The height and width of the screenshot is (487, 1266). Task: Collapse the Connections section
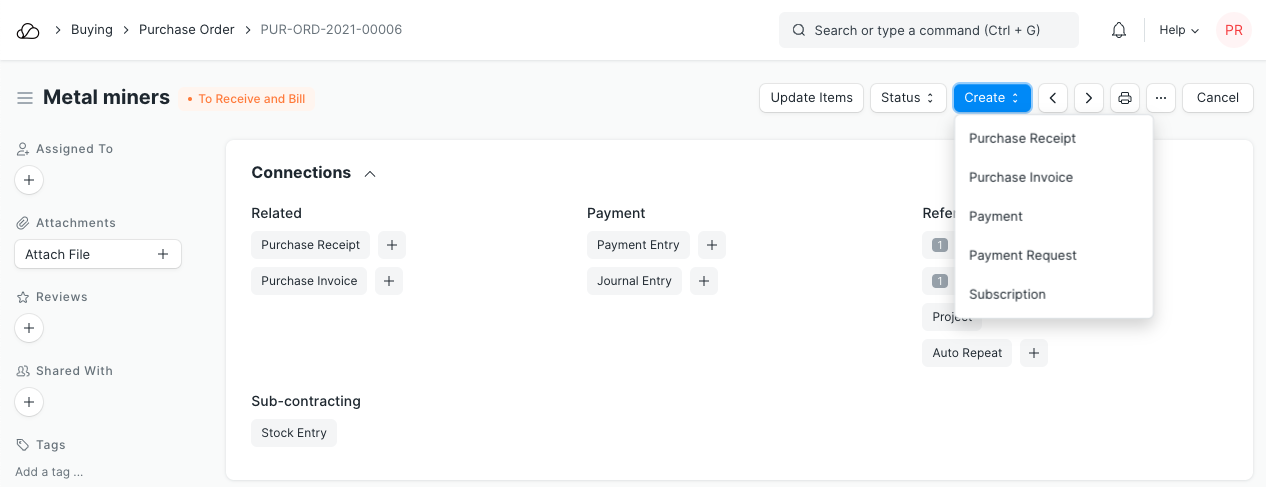[370, 173]
